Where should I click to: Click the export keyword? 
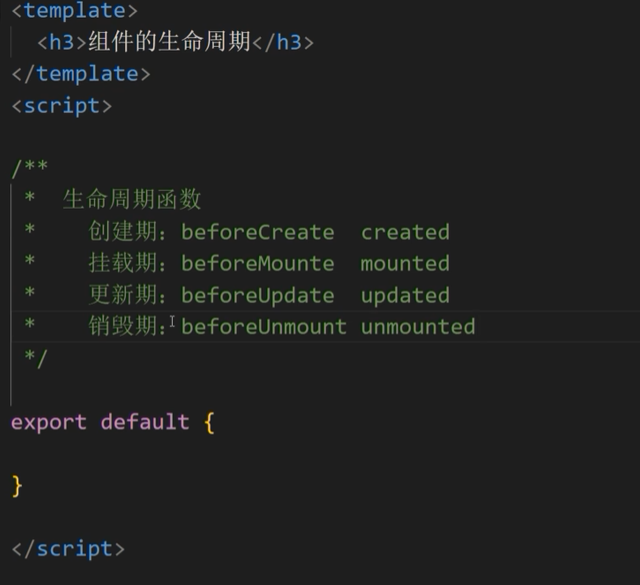coord(49,421)
